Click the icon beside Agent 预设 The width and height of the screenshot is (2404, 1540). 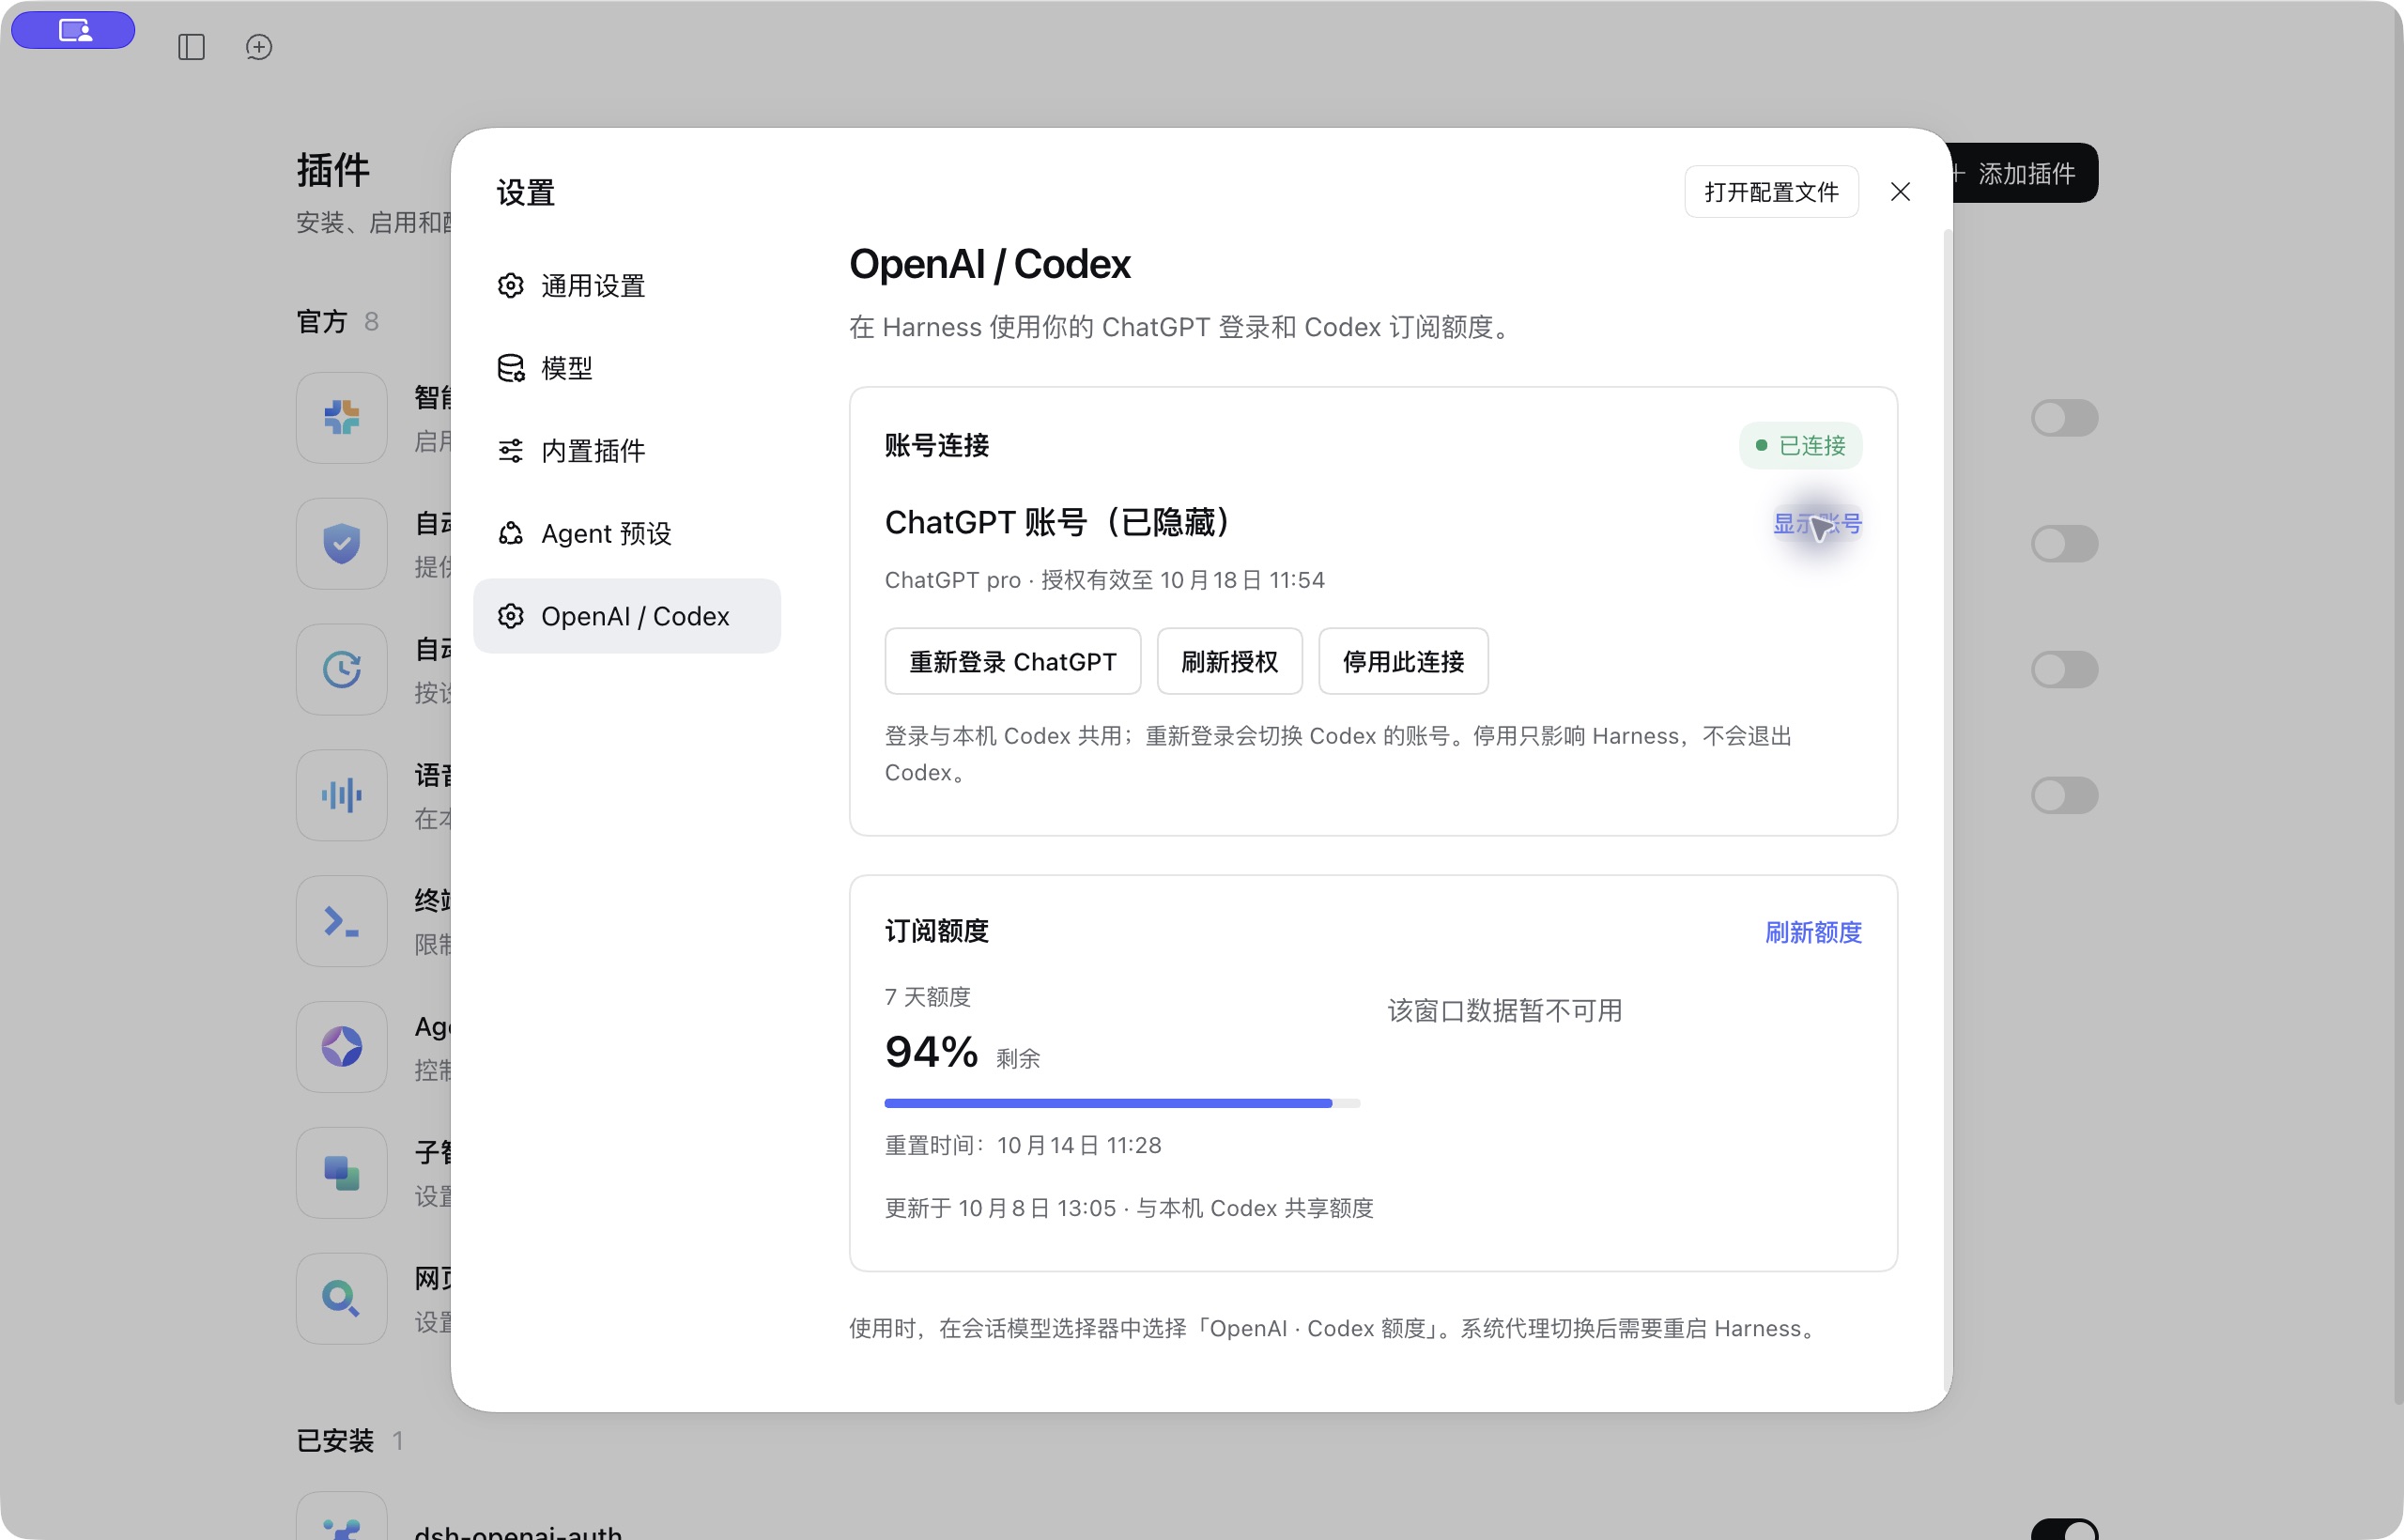[x=511, y=533]
